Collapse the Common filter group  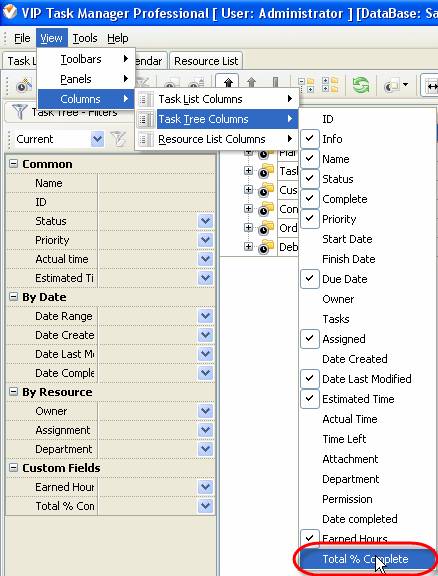coord(13,164)
